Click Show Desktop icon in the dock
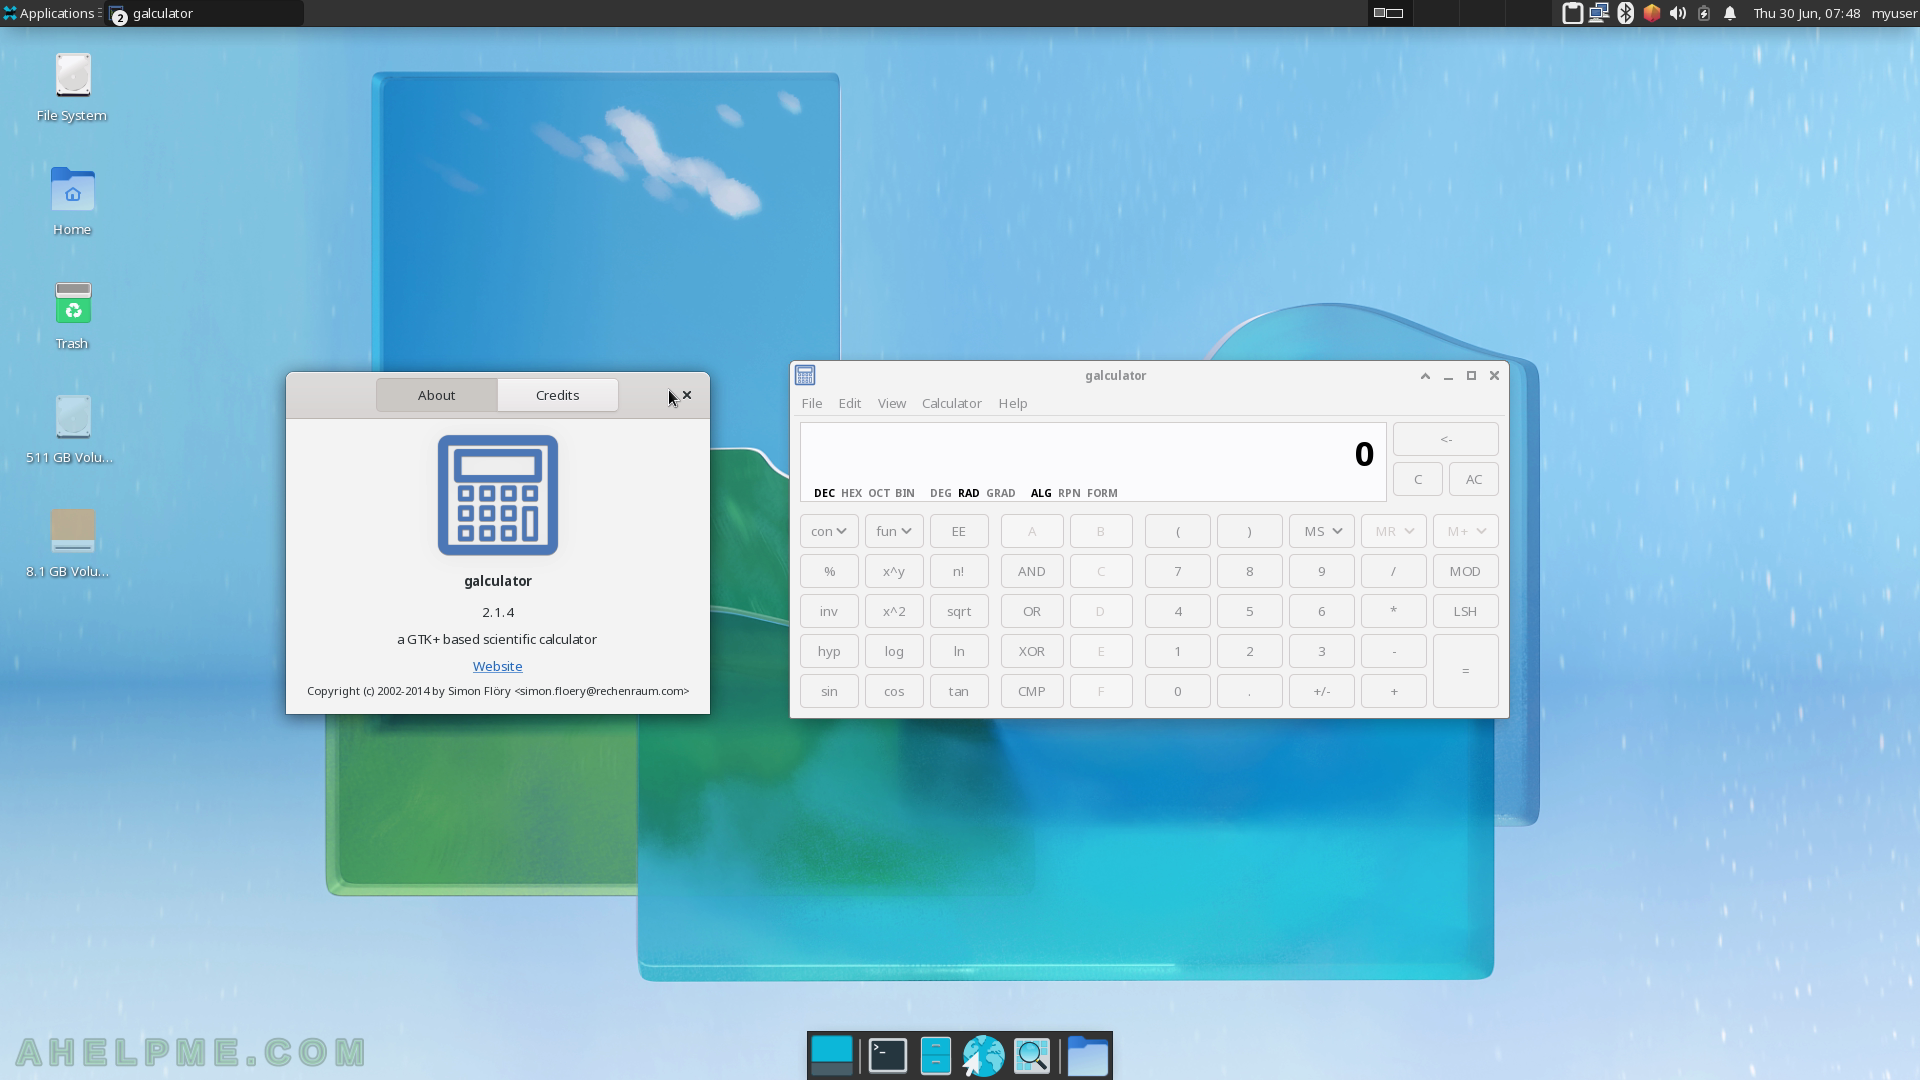 832,1056
